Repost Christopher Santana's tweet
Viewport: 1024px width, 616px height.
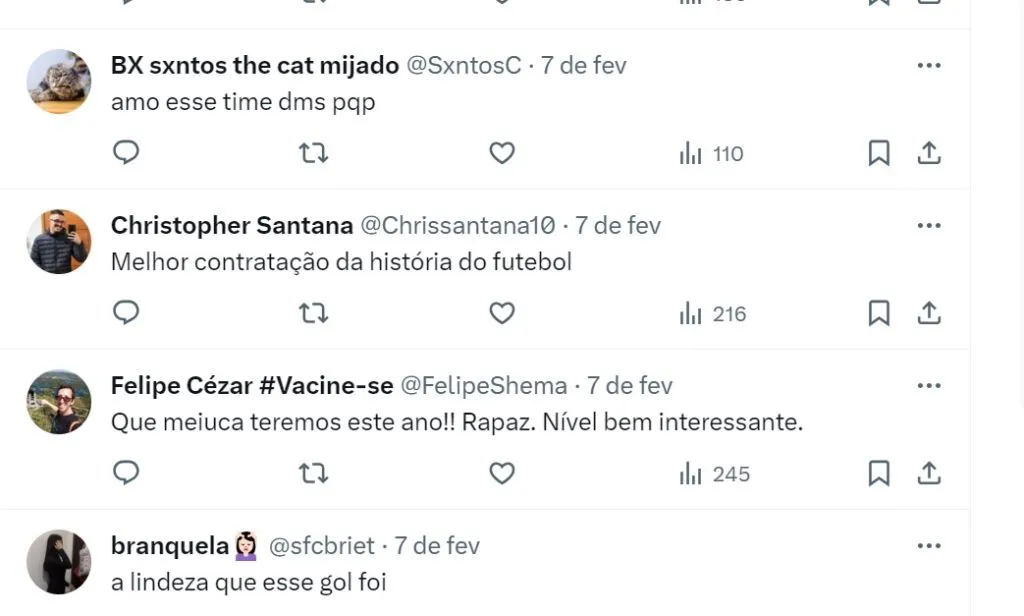click(x=314, y=313)
